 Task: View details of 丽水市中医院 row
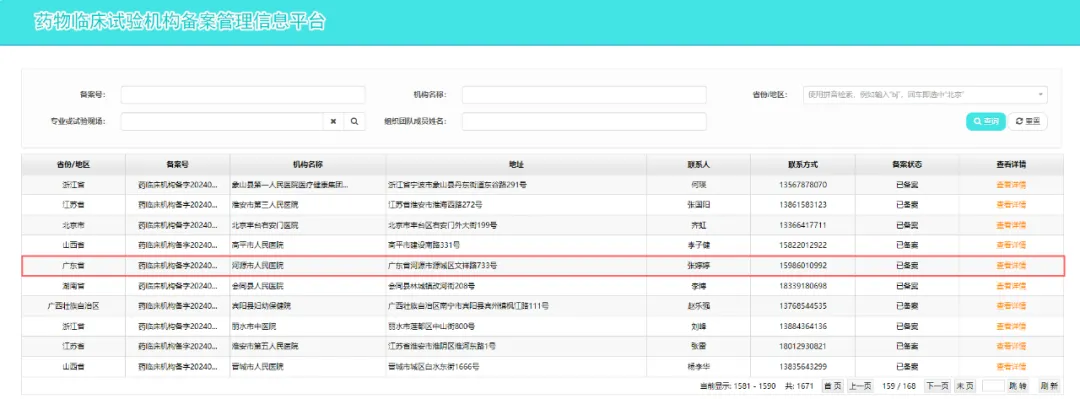pyautogui.click(x=1011, y=326)
